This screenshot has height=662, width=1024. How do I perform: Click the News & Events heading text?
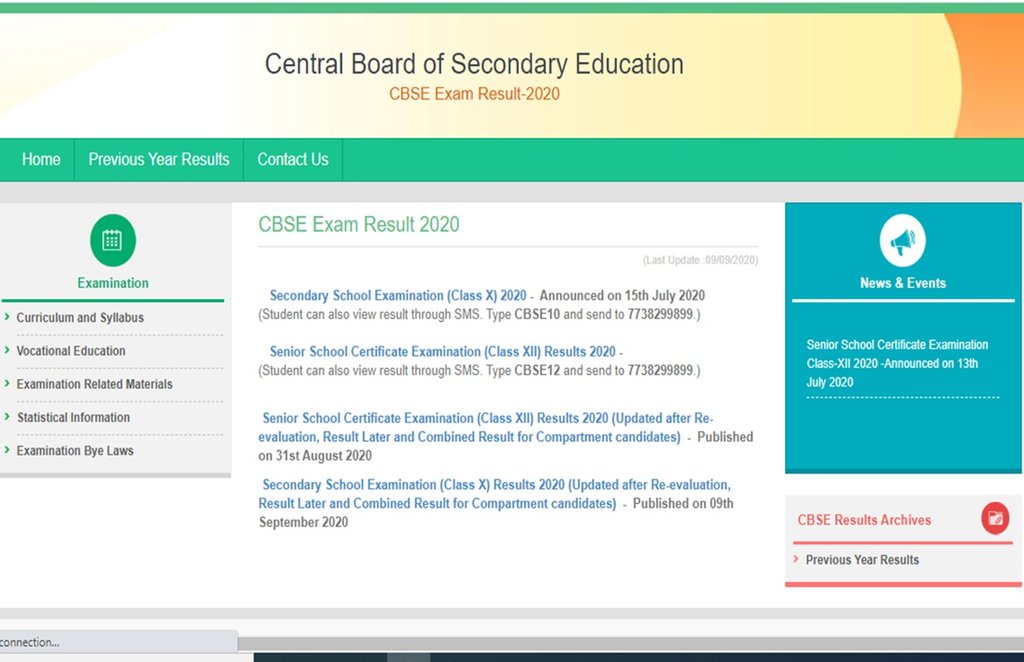tap(903, 283)
